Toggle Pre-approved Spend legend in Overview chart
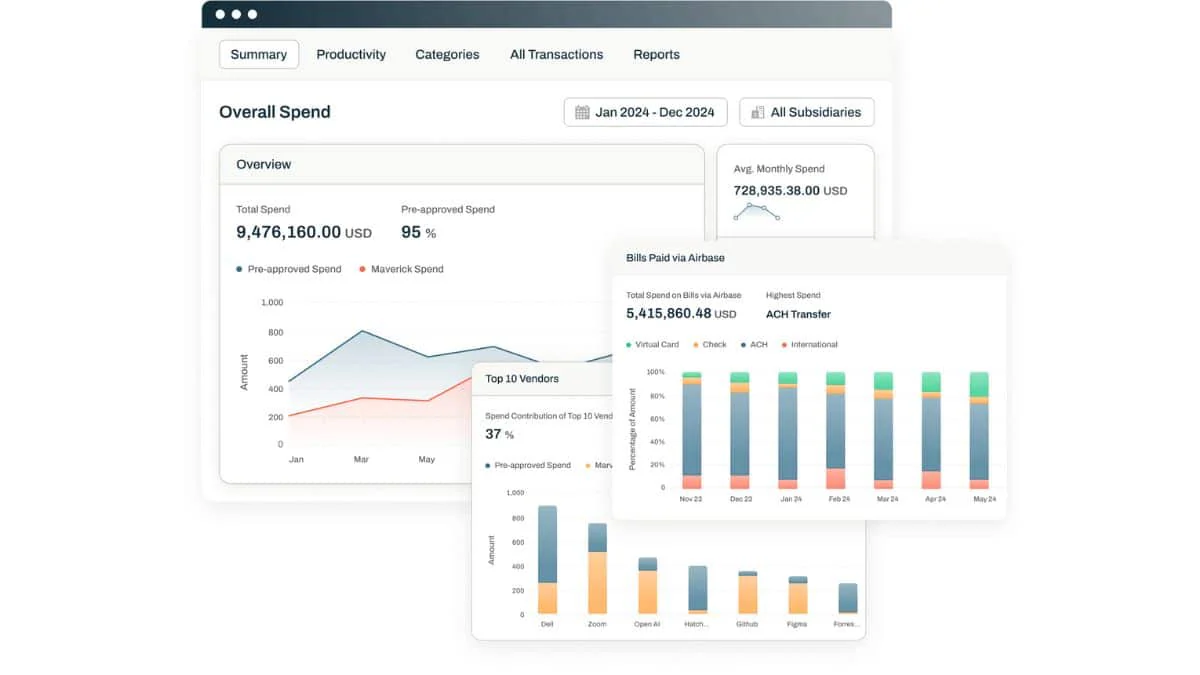Screen dimensions: 1200x675 [x=289, y=269]
